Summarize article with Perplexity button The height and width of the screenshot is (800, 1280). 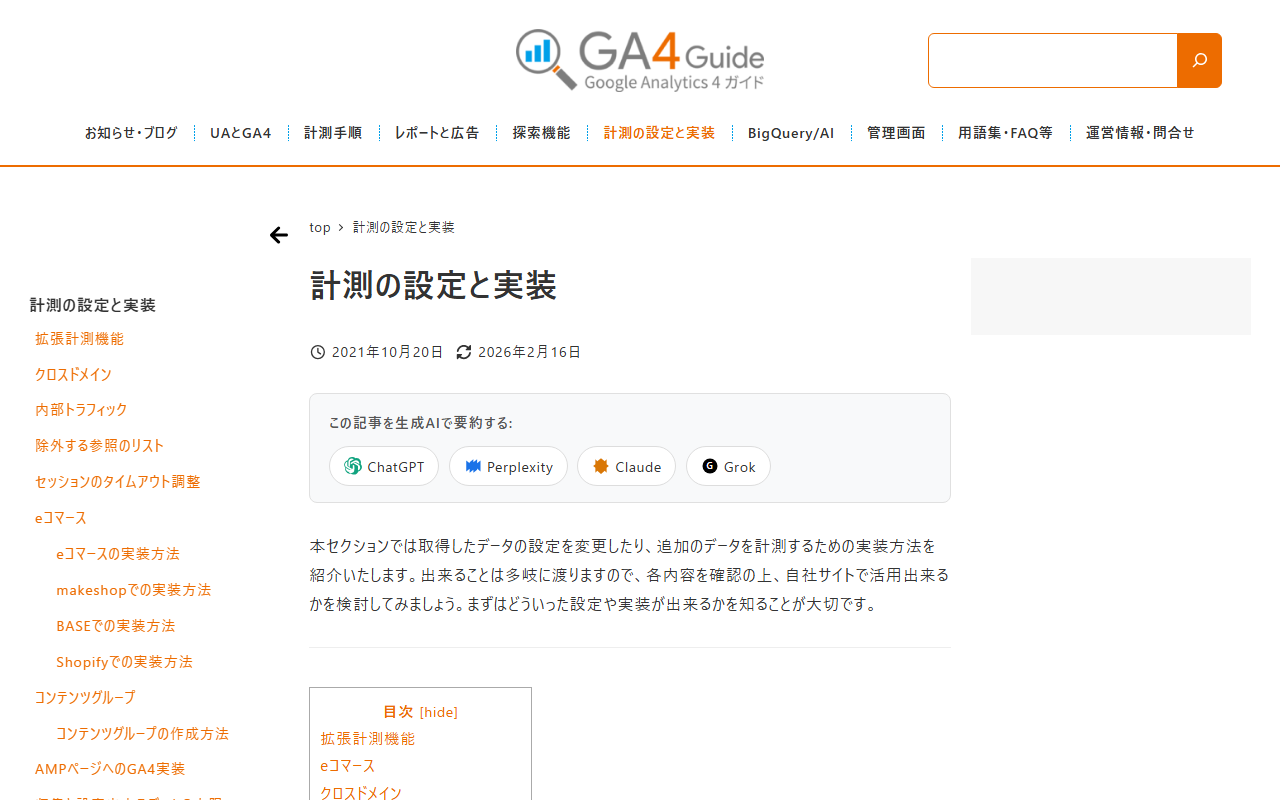(508, 466)
